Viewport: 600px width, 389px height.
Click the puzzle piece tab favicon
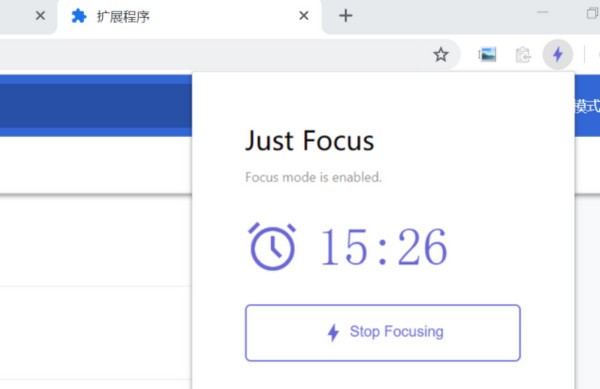[79, 16]
